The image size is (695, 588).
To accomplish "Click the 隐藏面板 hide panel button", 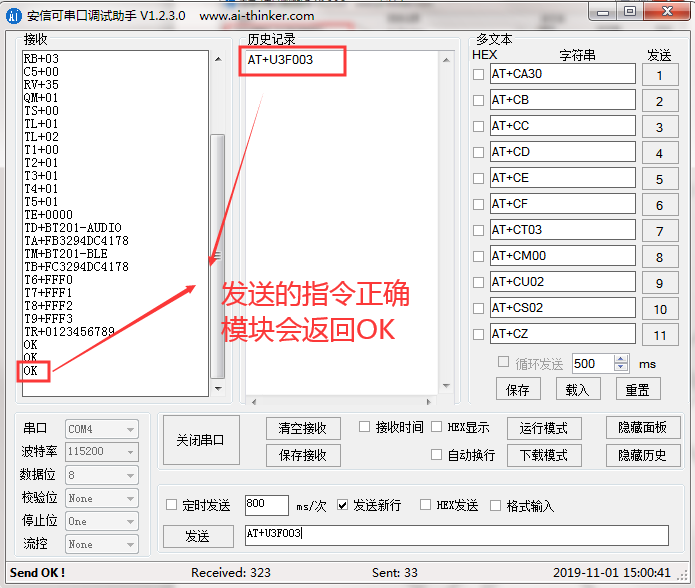I will pos(643,428).
